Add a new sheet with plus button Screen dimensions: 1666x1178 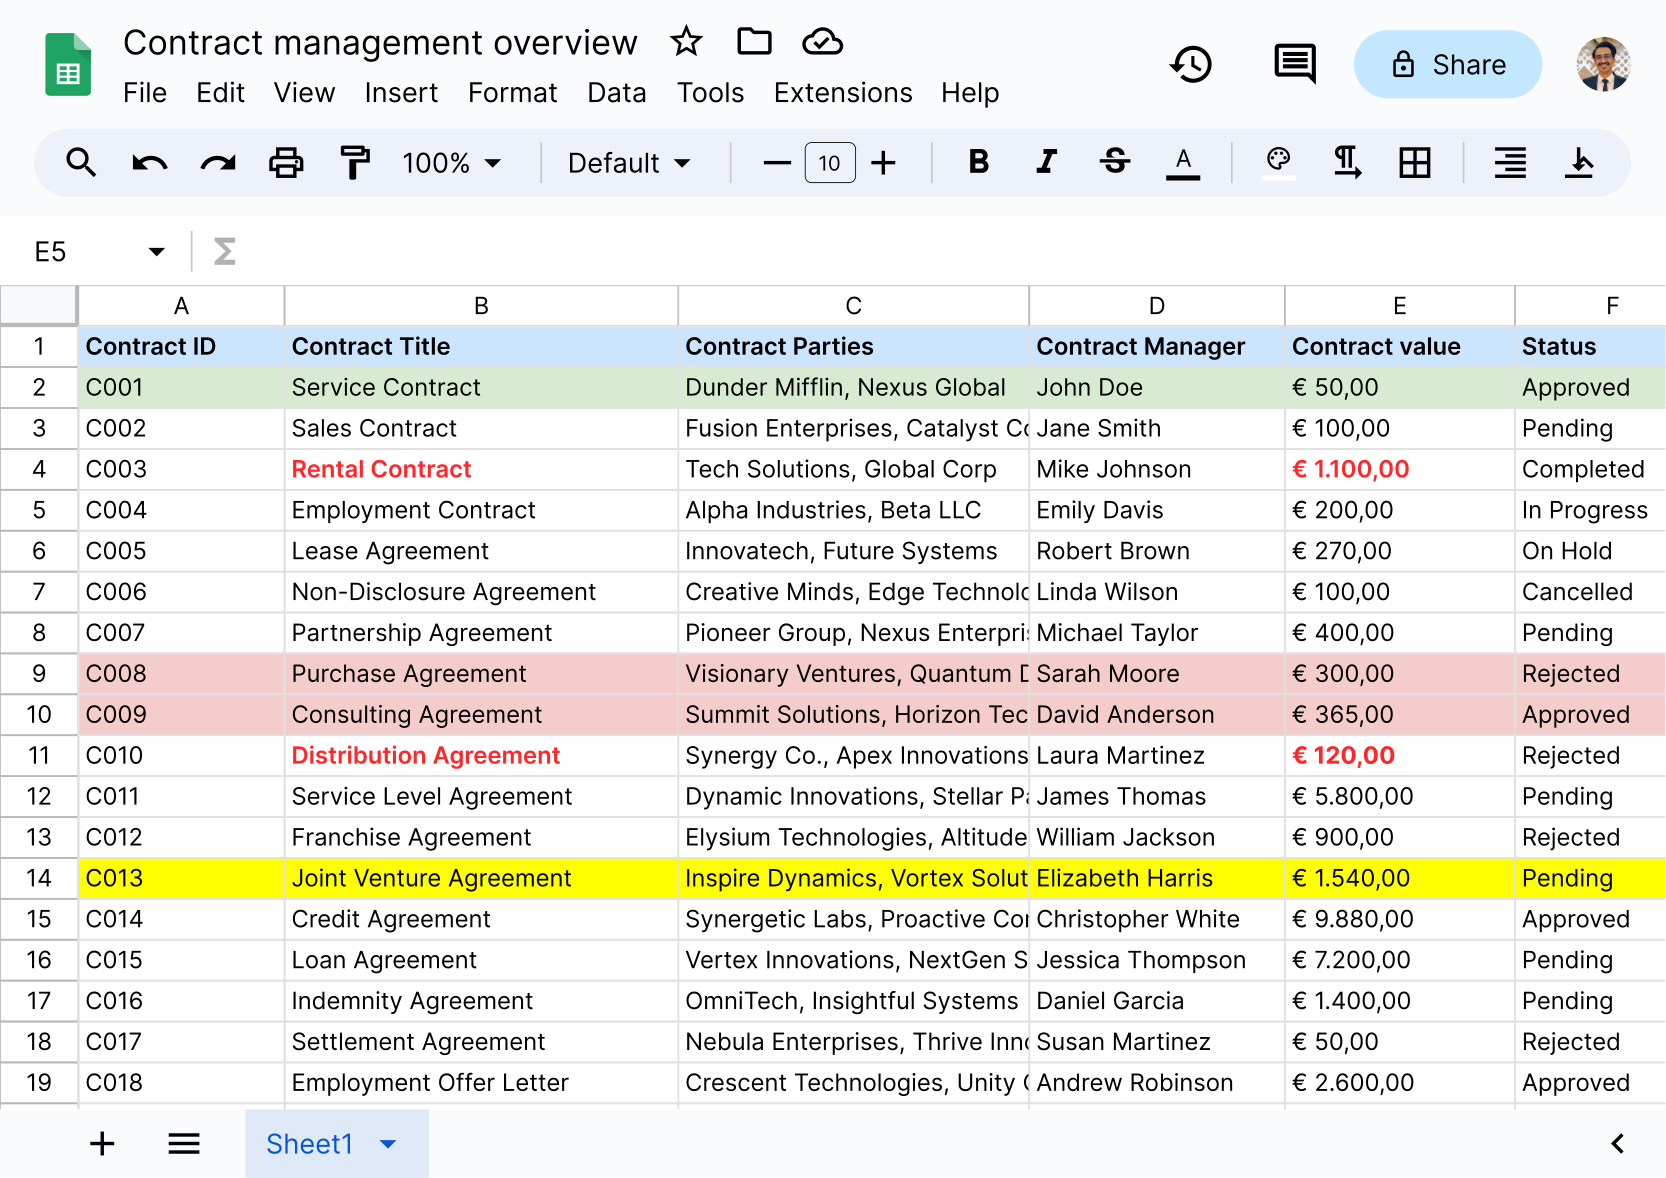[x=102, y=1144]
